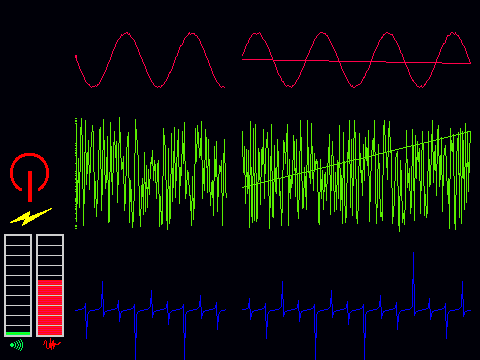Select the right red sine wave plot
Image resolution: width=480 pixels, height=360 pixels.
coord(356,60)
